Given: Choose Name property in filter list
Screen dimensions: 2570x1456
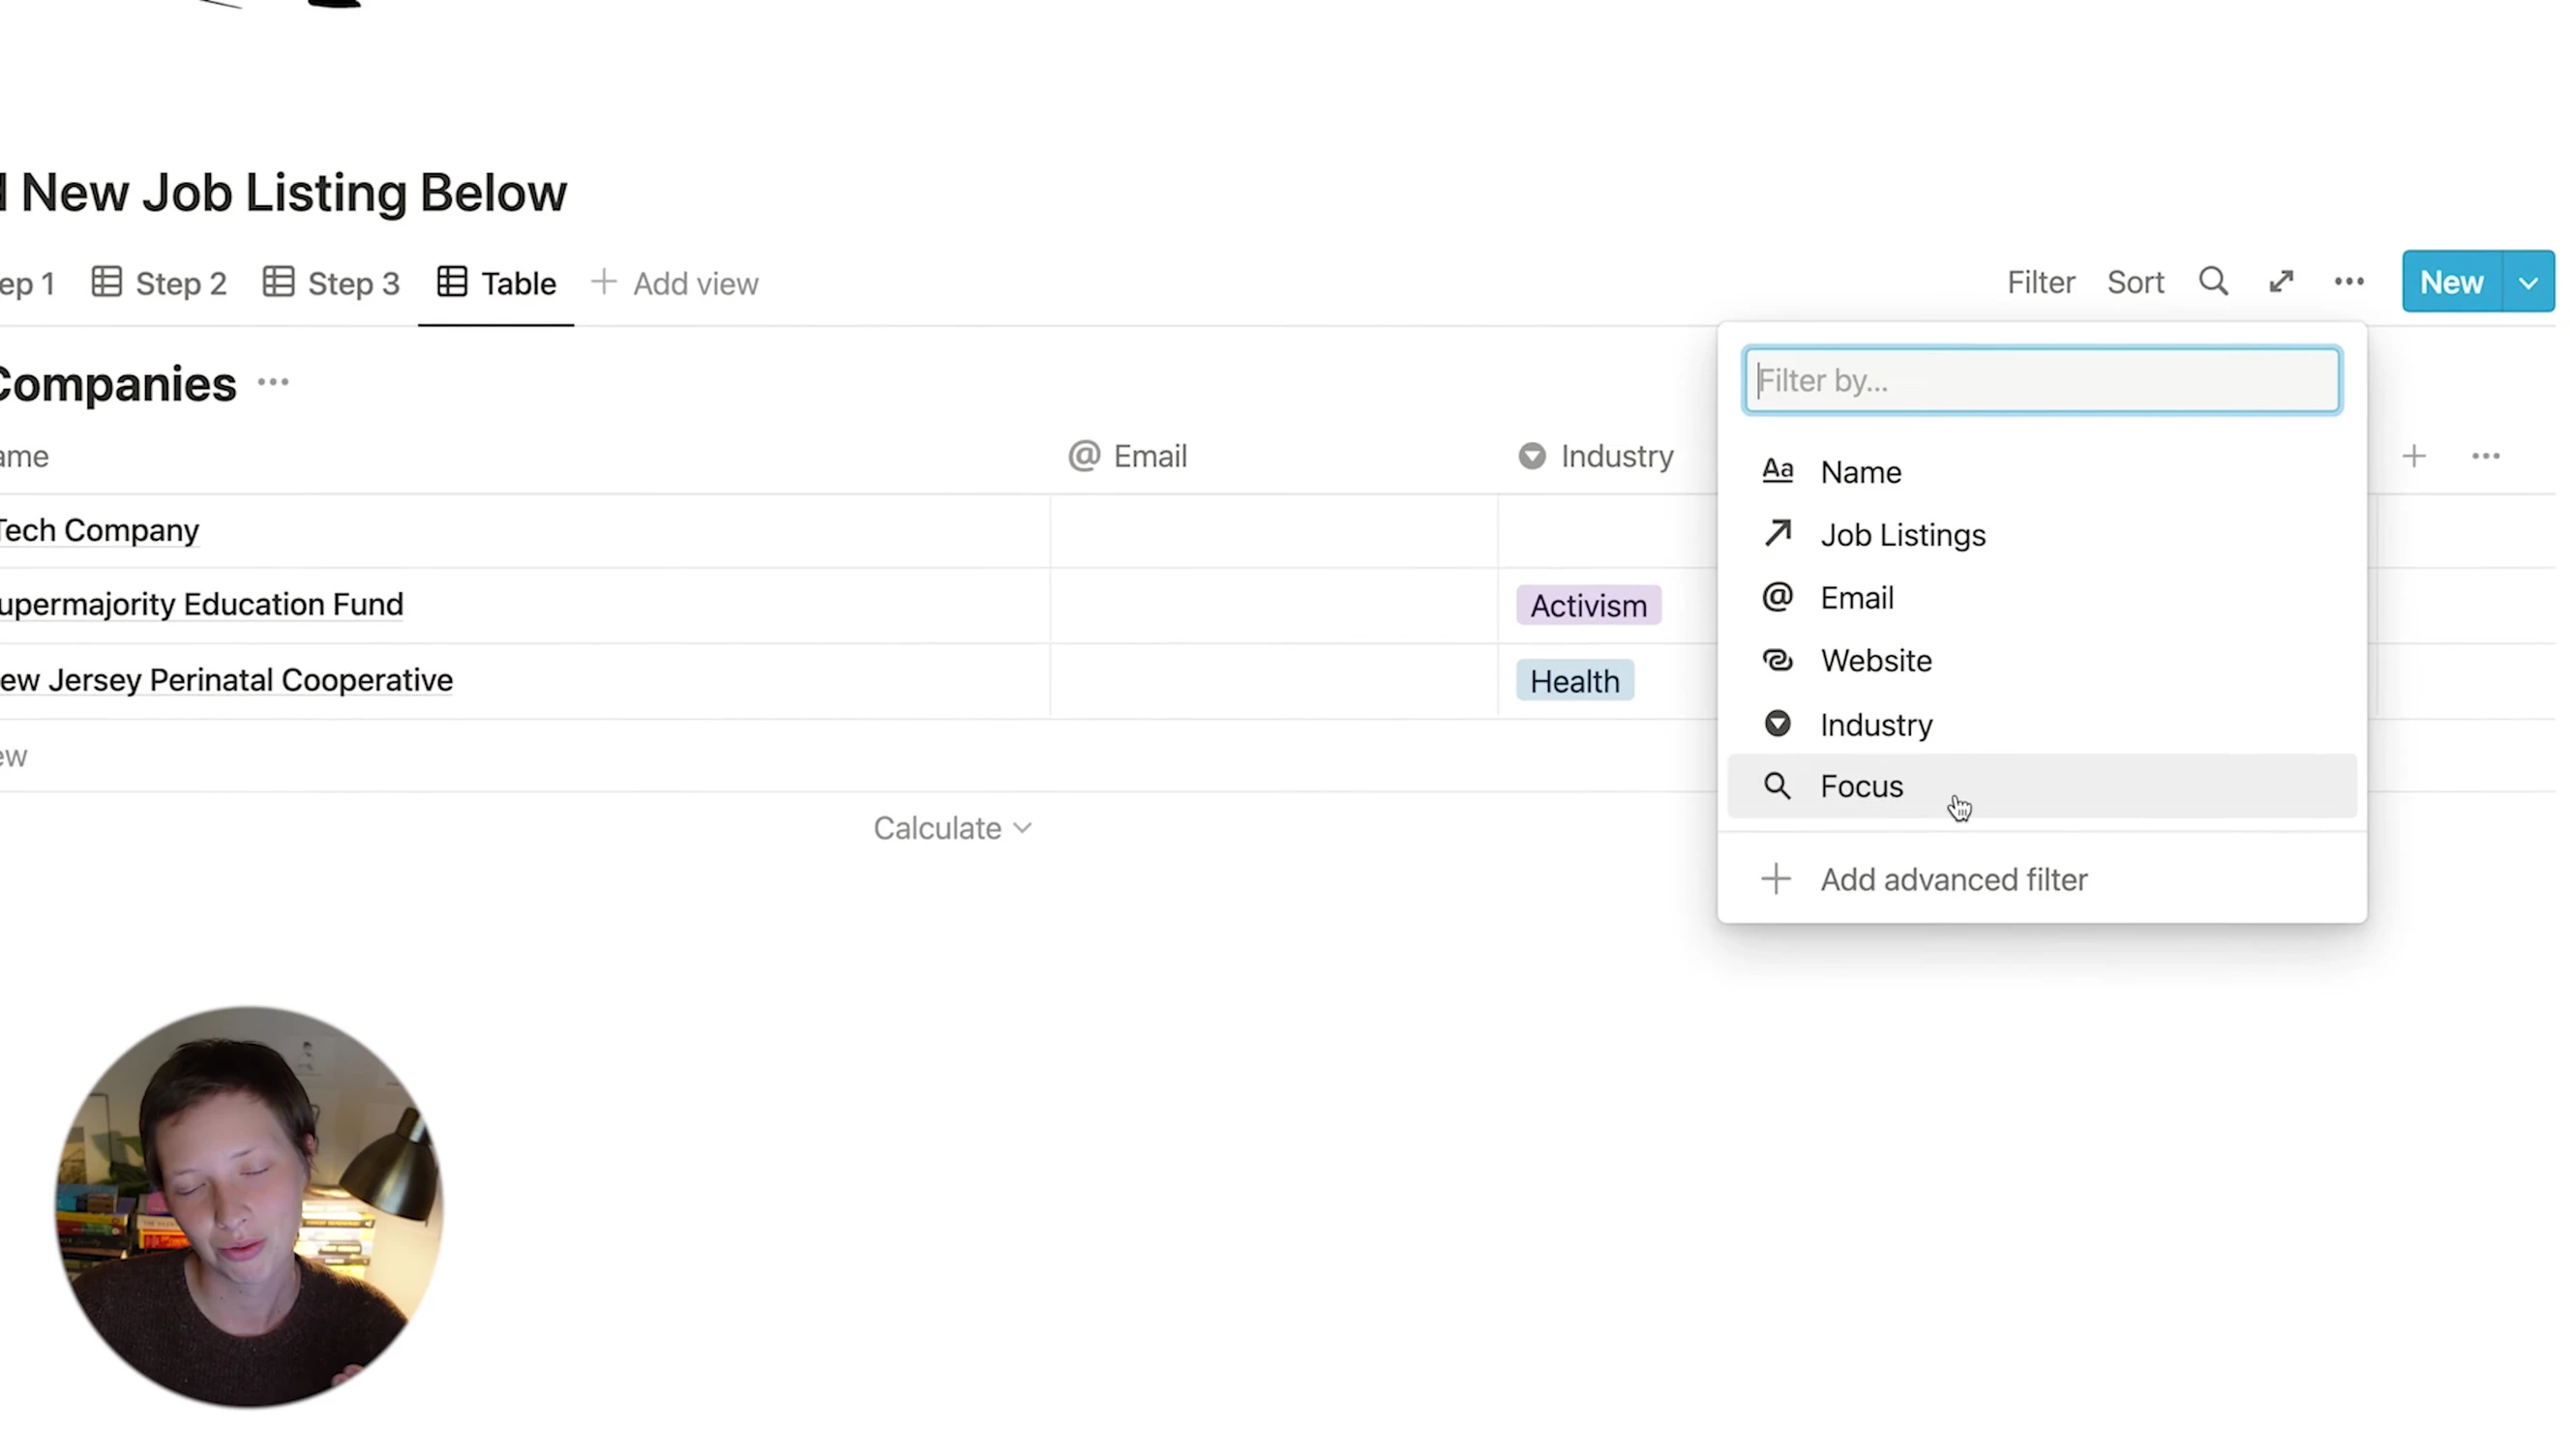Looking at the screenshot, I should pyautogui.click(x=2042, y=472).
